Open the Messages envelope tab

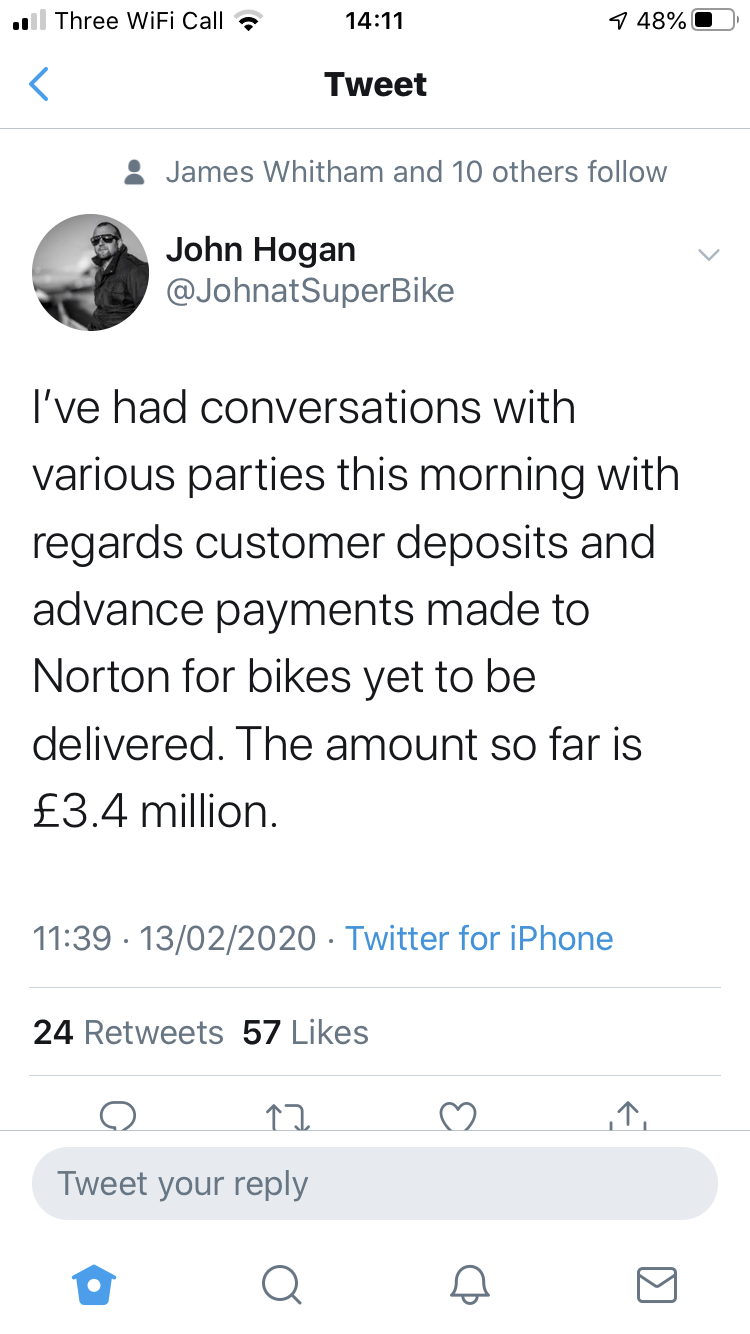point(657,1284)
